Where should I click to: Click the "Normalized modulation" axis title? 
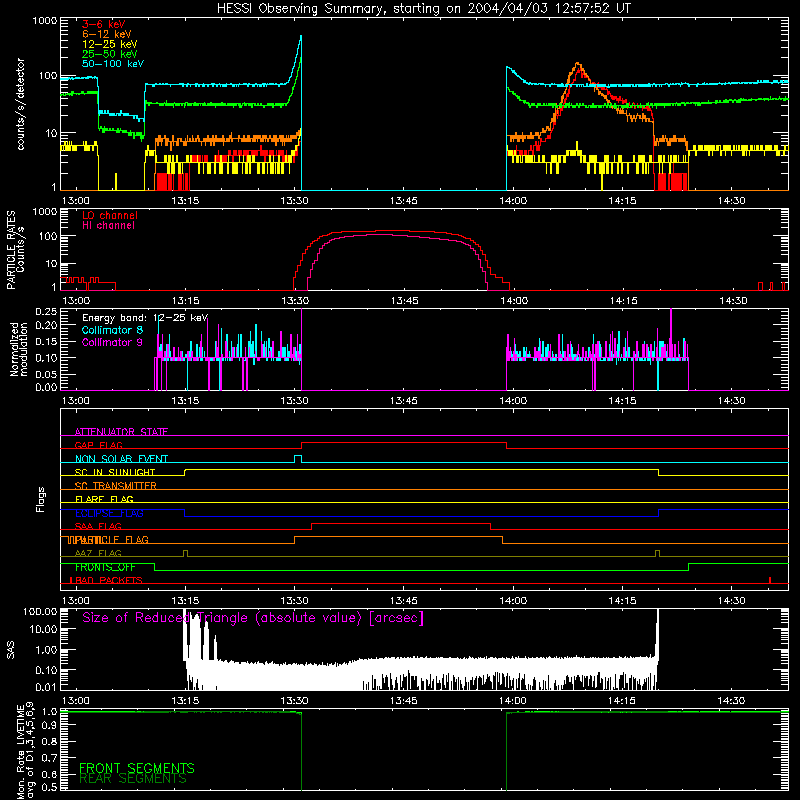click(x=19, y=349)
